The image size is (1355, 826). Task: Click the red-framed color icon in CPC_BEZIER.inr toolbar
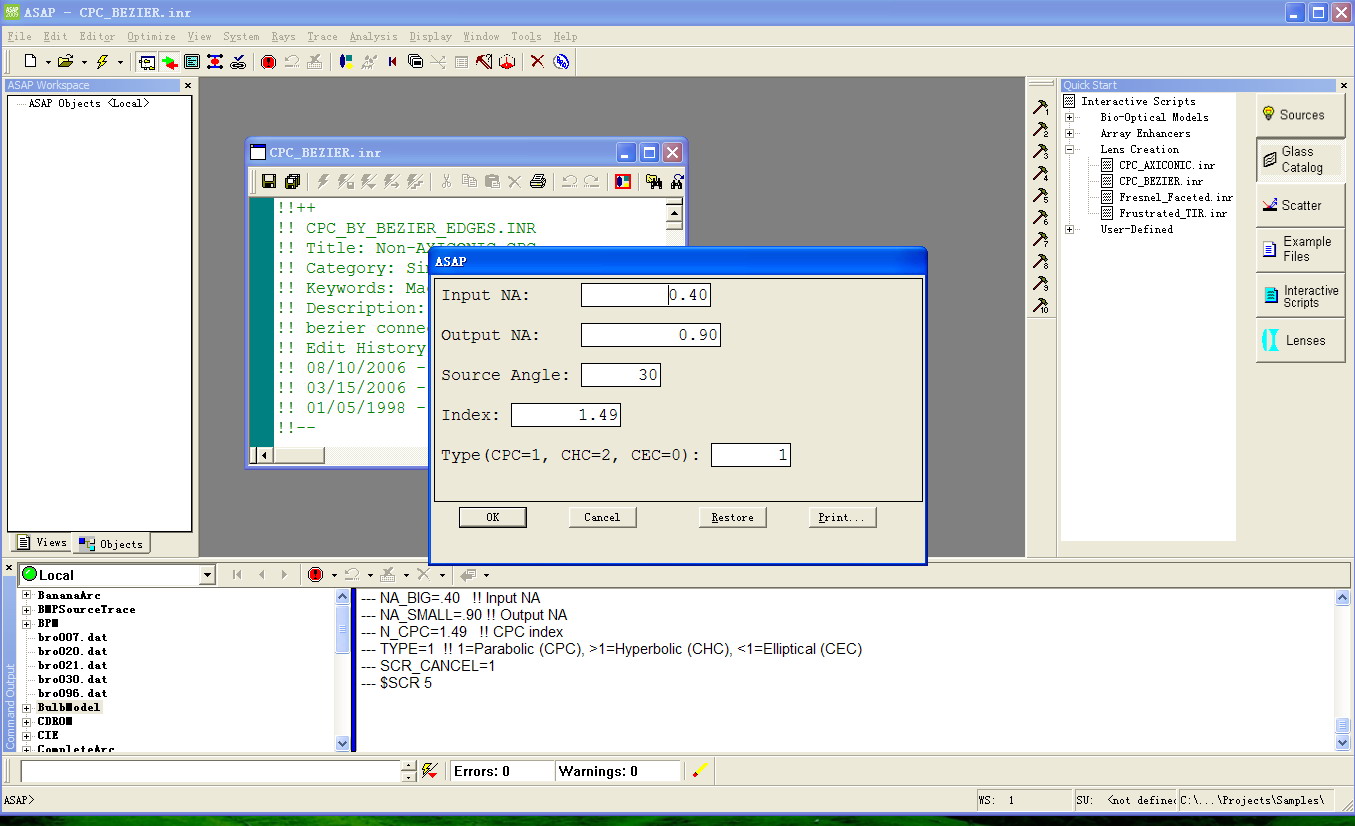pos(622,181)
